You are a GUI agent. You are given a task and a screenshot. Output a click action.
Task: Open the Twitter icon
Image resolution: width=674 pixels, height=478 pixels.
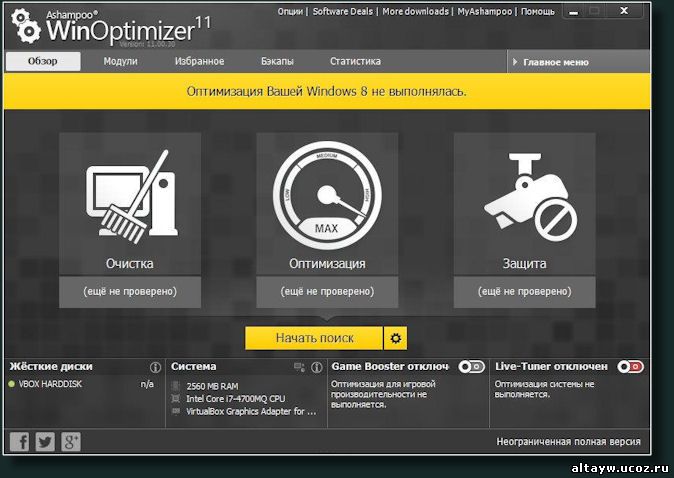45,442
